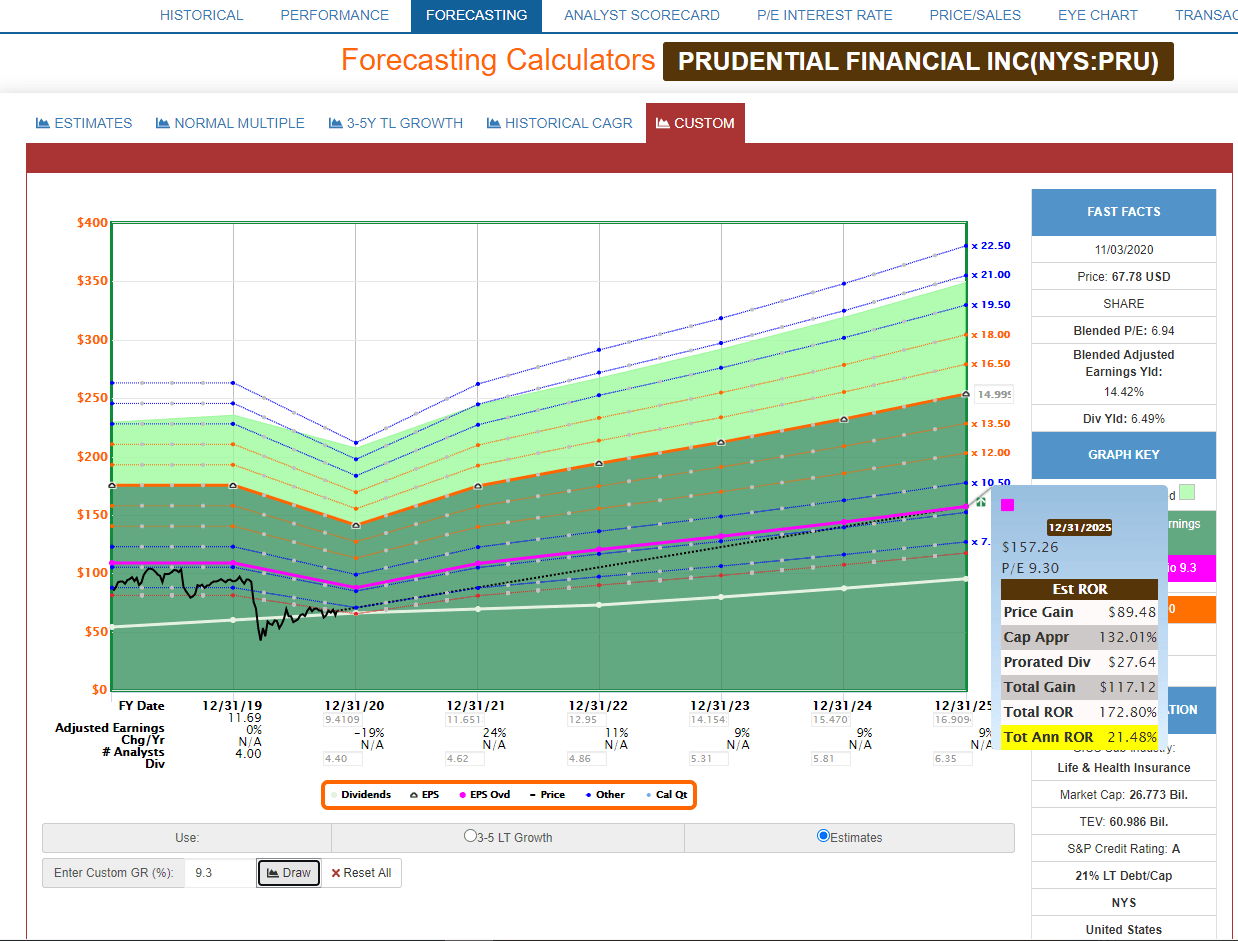Click the FAST FACTS panel header
This screenshot has height=941, width=1238.
[1124, 212]
